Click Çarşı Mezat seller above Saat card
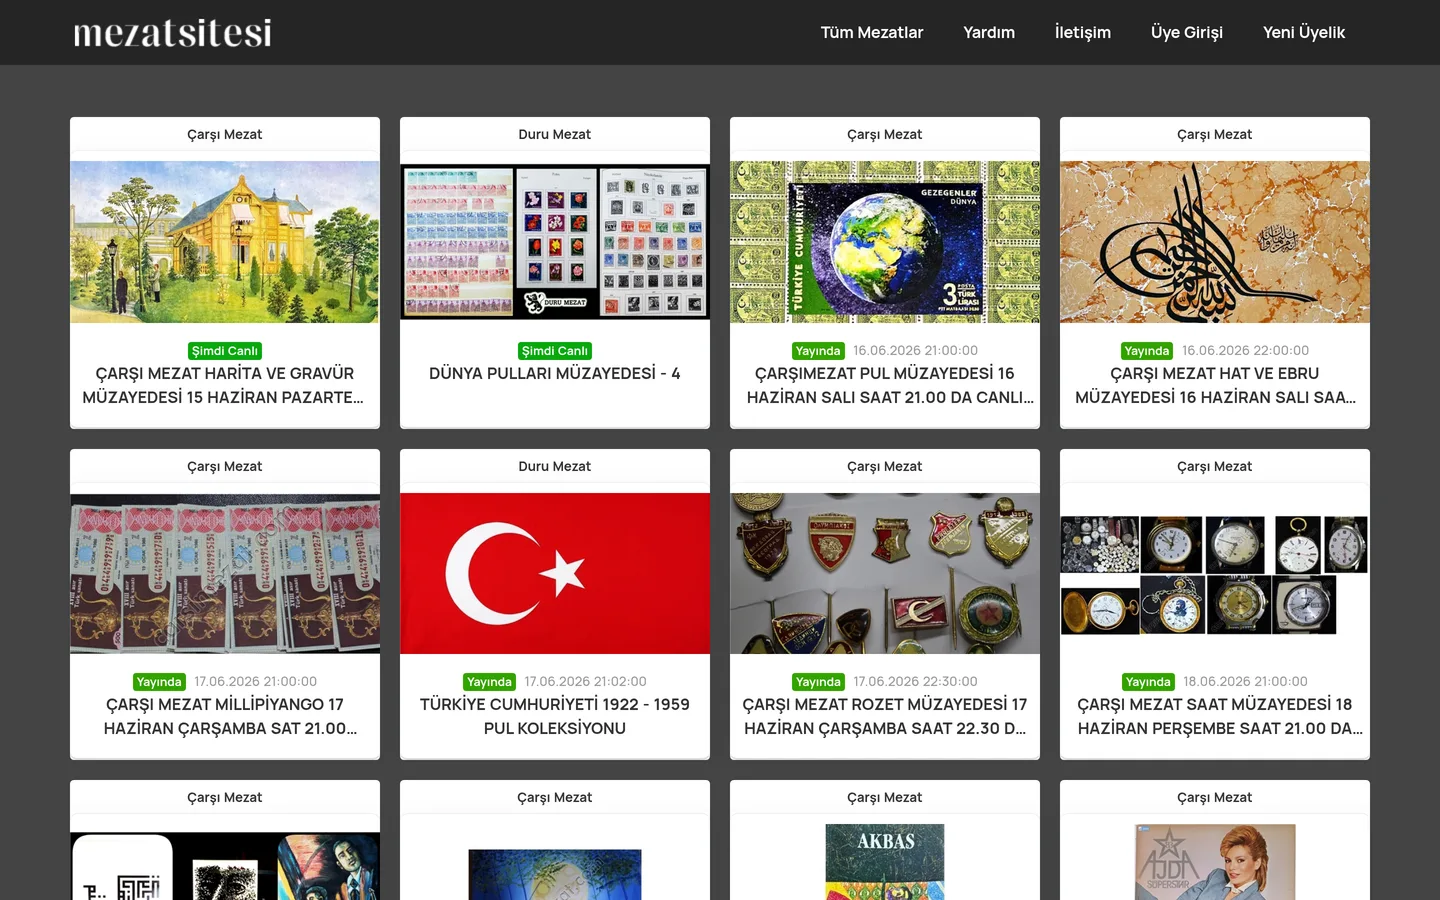The height and width of the screenshot is (900, 1440). tap(1215, 466)
